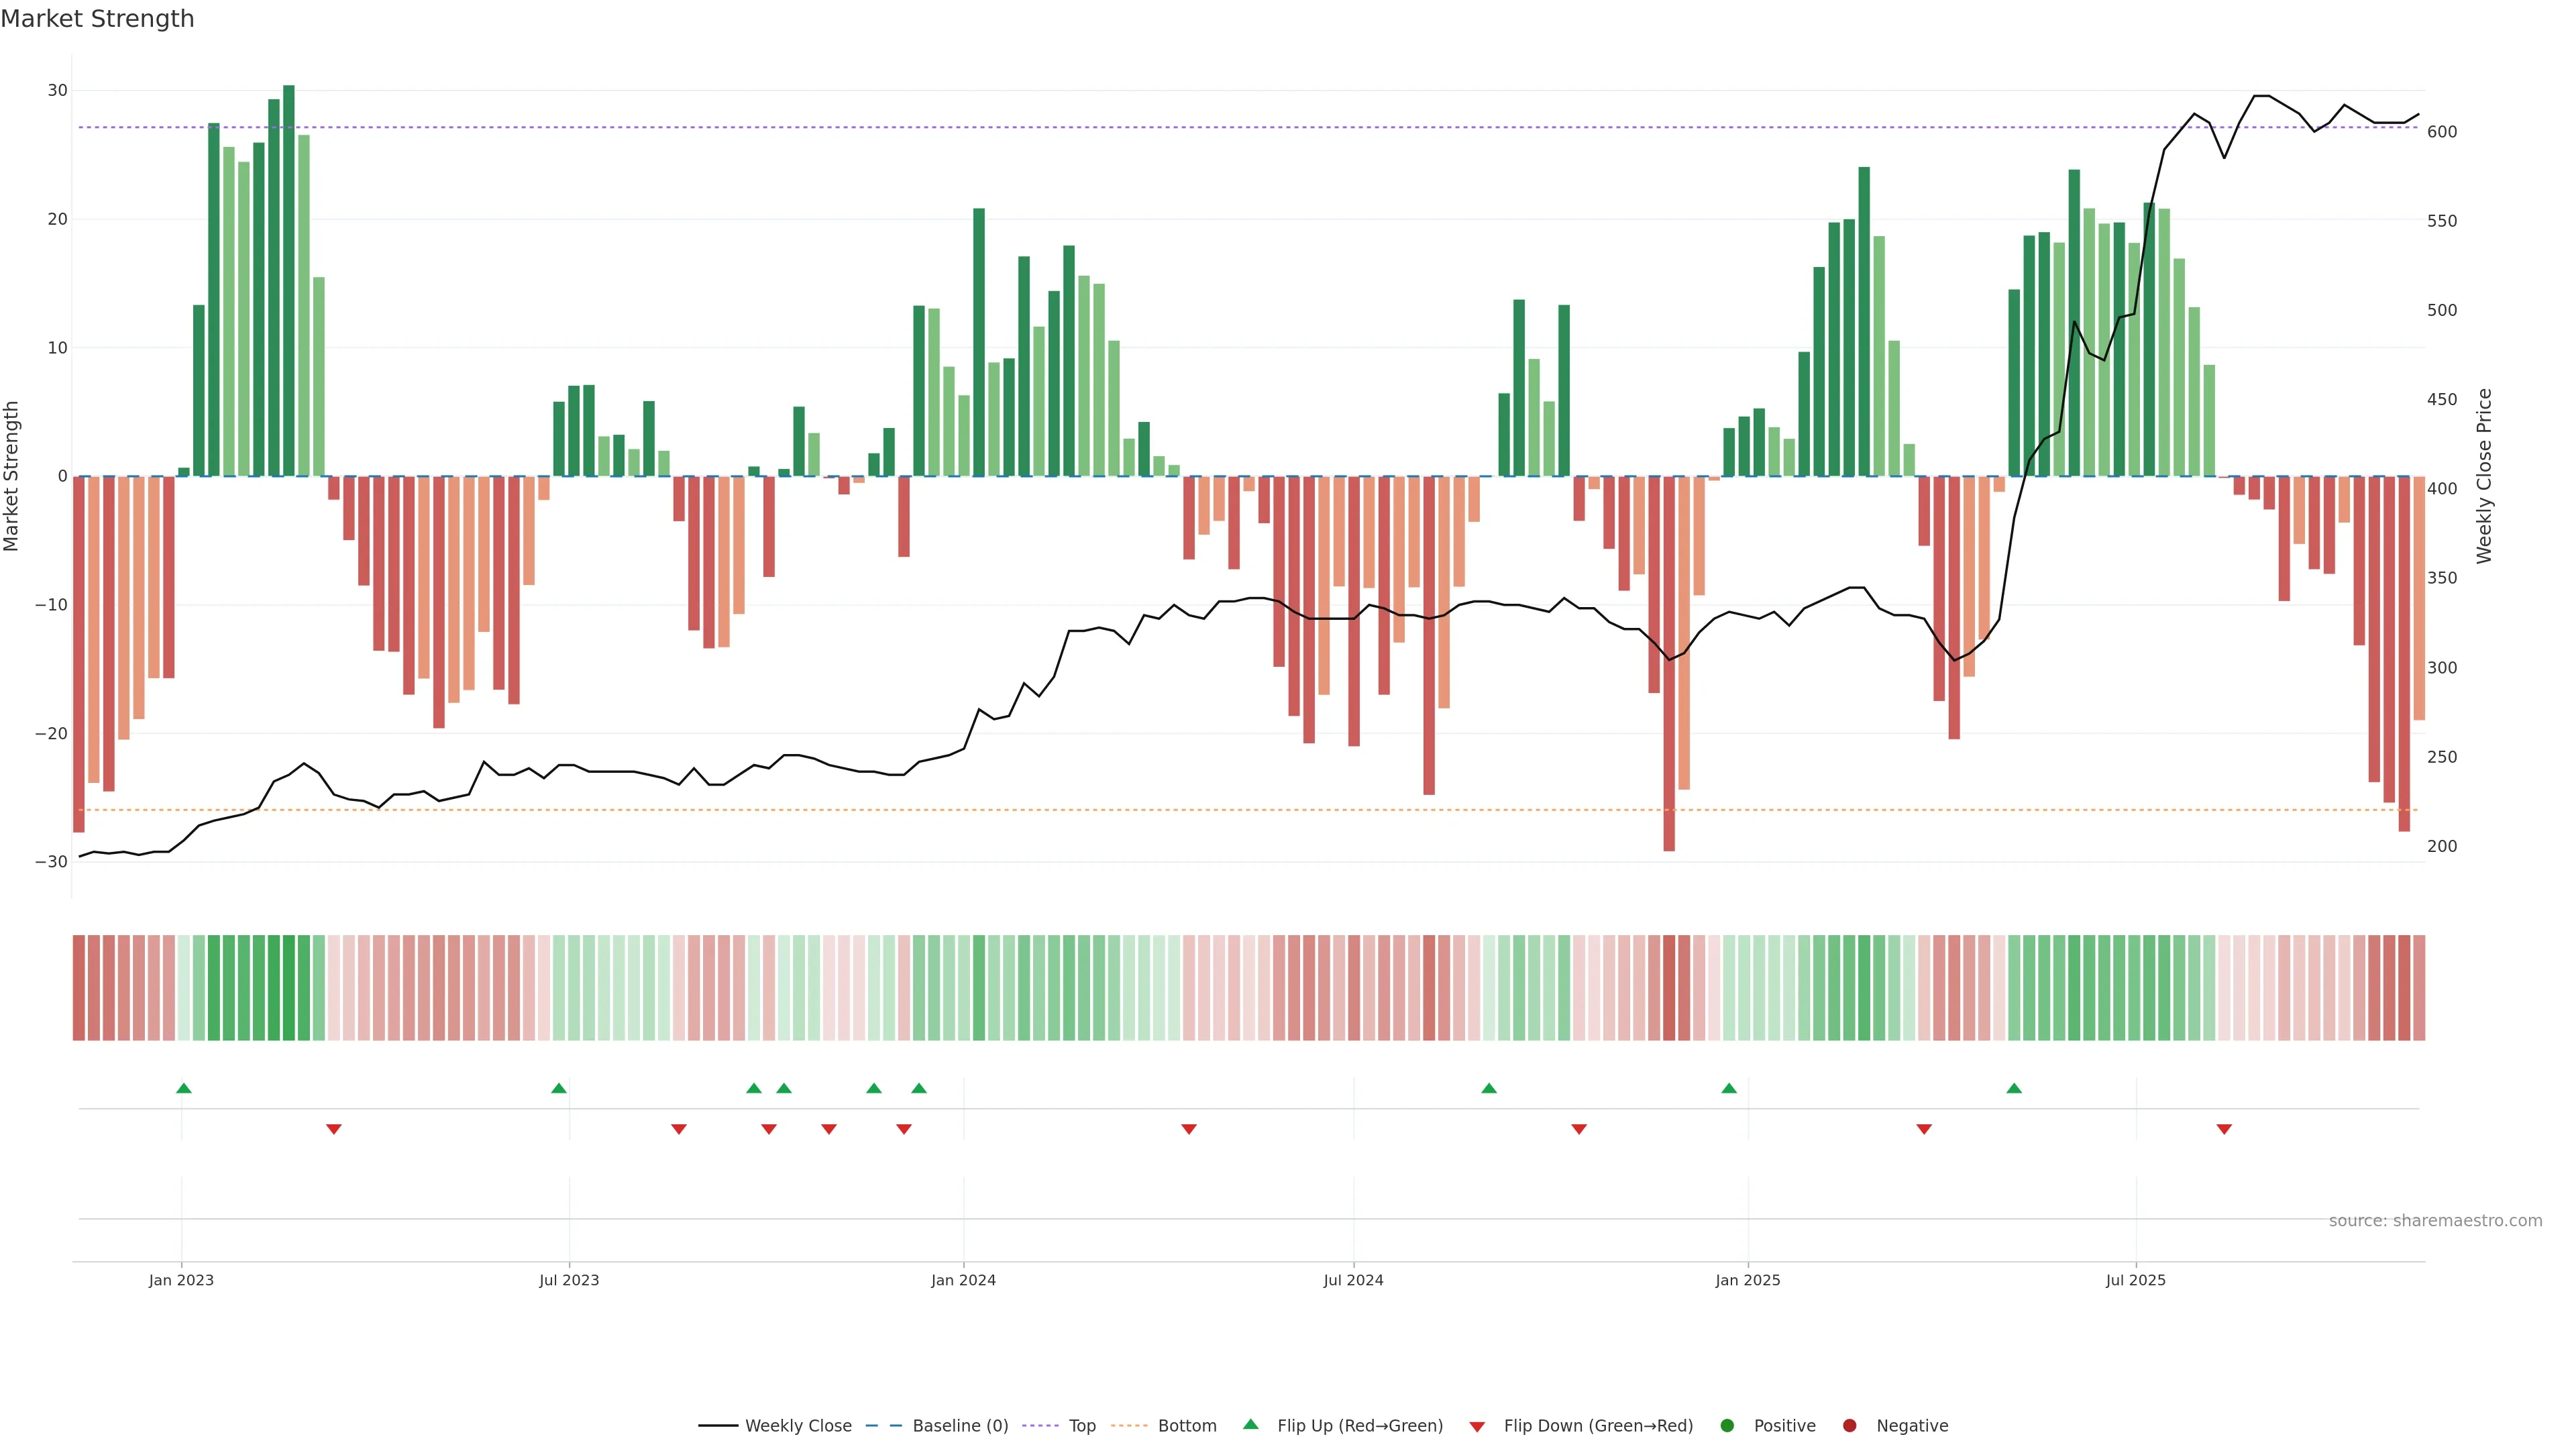The height and width of the screenshot is (1449, 2576).
Task: Click the Weekly Close Price axis title
Action: (2484, 476)
